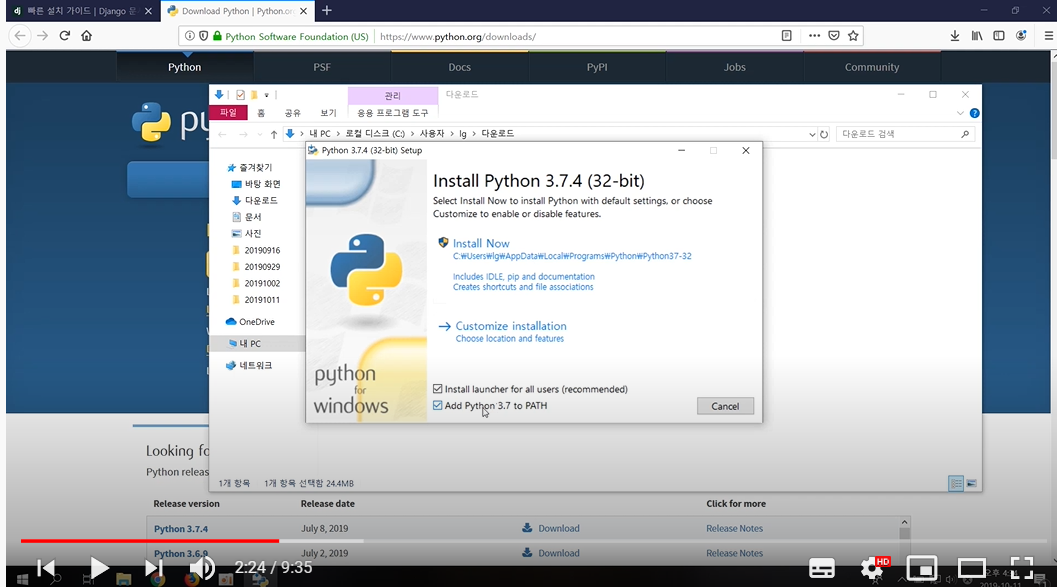
Task: Open page actions three-dot menu
Action: [x=814, y=36]
